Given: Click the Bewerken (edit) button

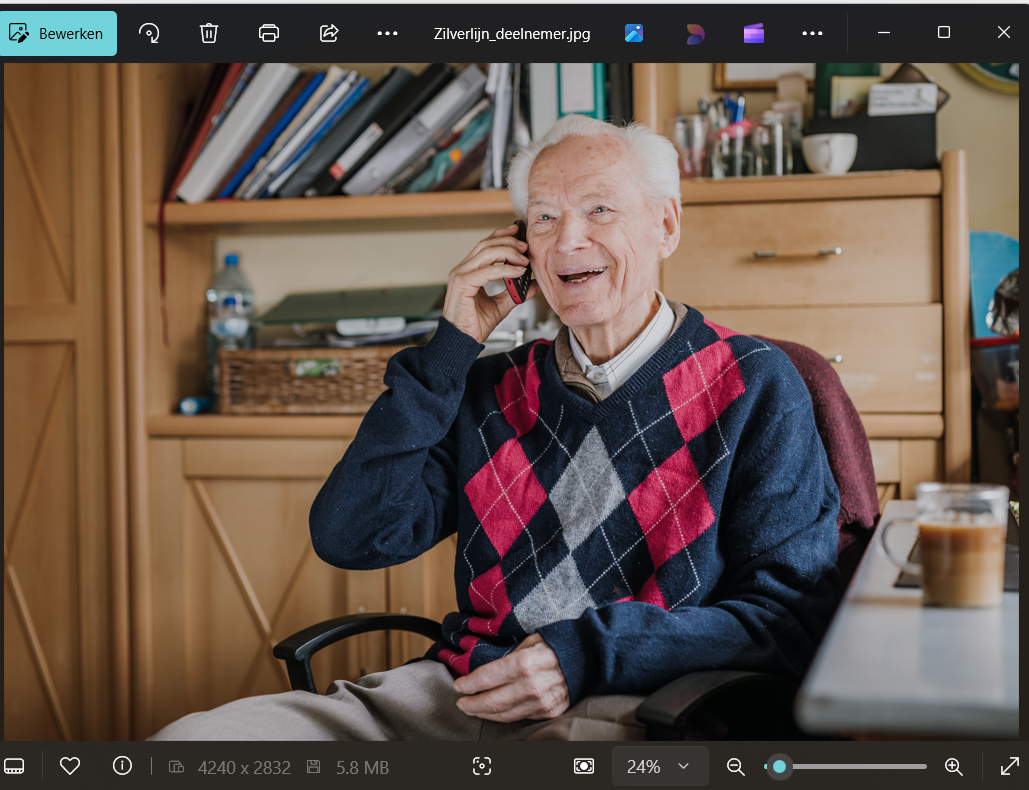Looking at the screenshot, I should [58, 33].
